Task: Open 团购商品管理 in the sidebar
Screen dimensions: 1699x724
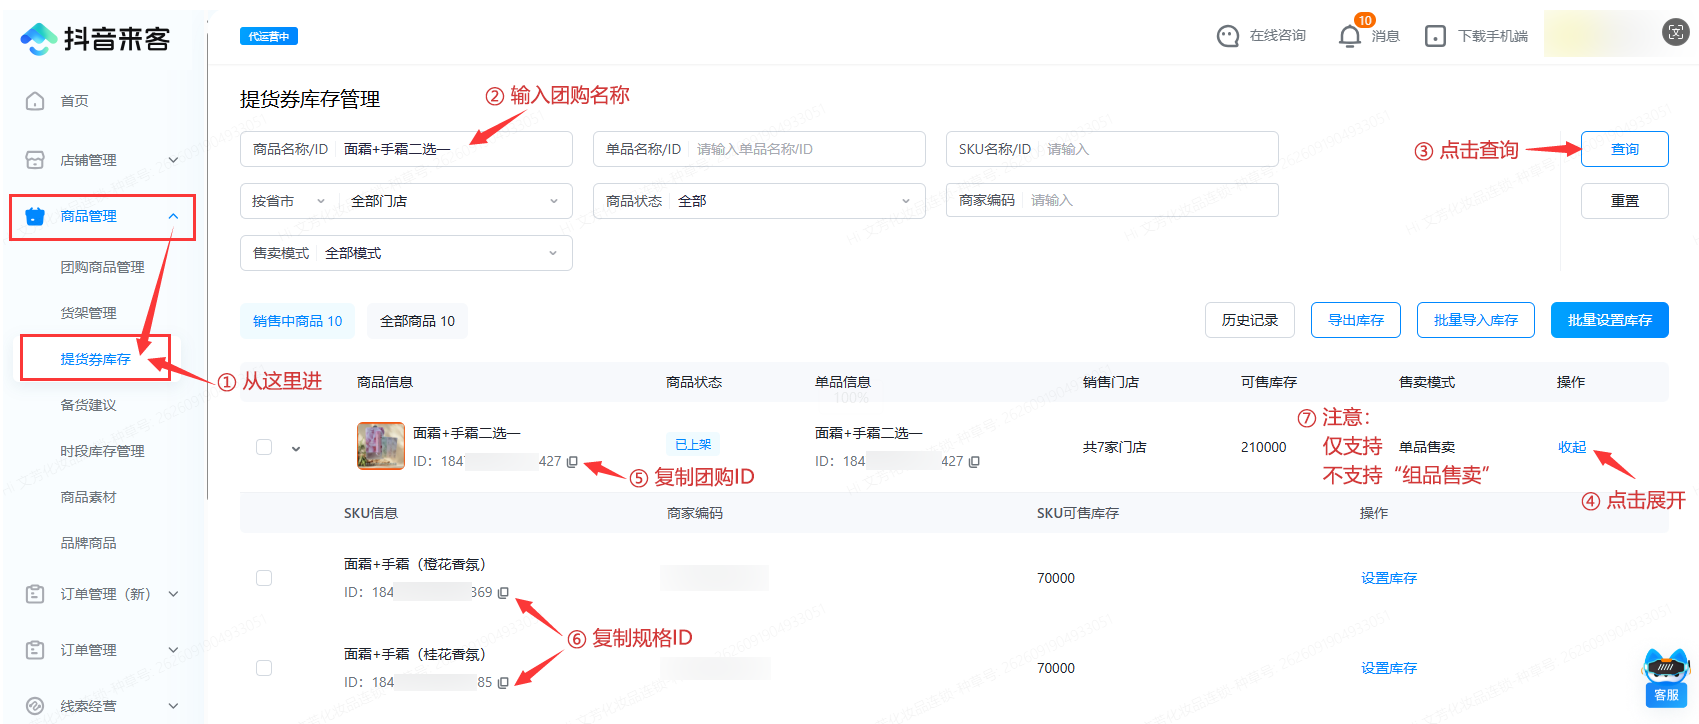Action: click(x=102, y=267)
